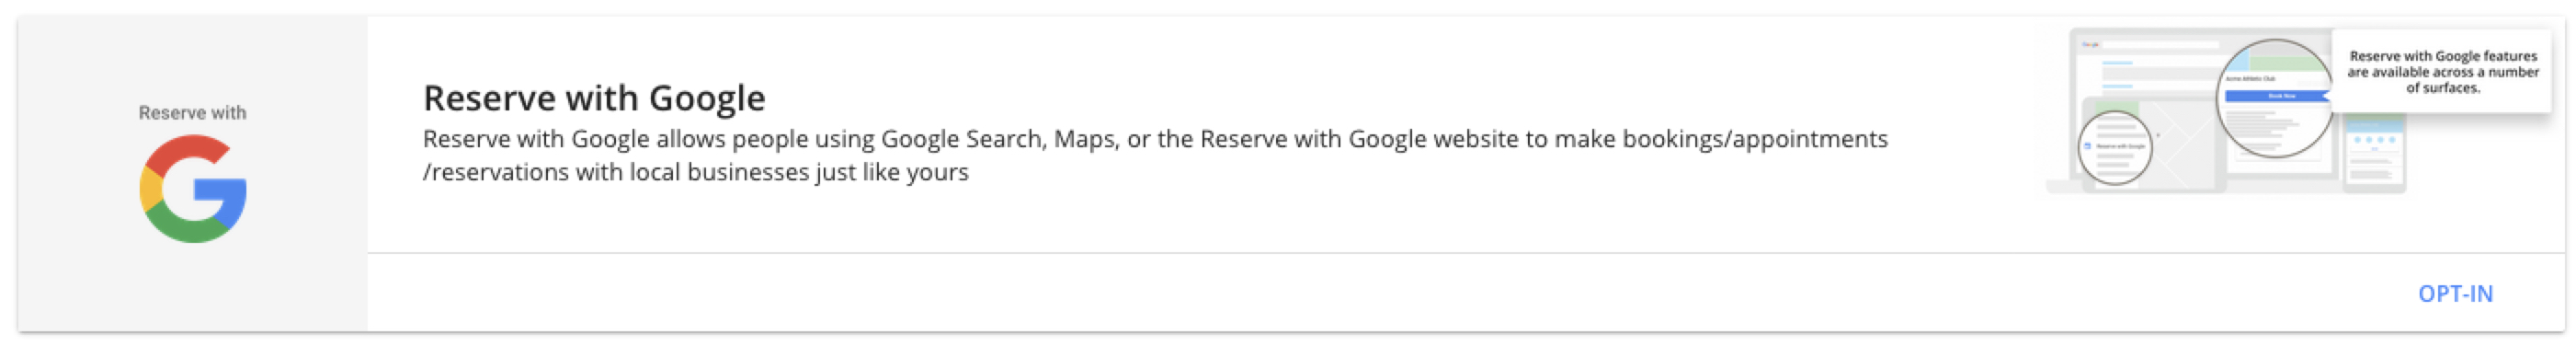This screenshot has width=2576, height=346.
Task: Click the small calendar icon in the small circle
Action: click(2087, 146)
